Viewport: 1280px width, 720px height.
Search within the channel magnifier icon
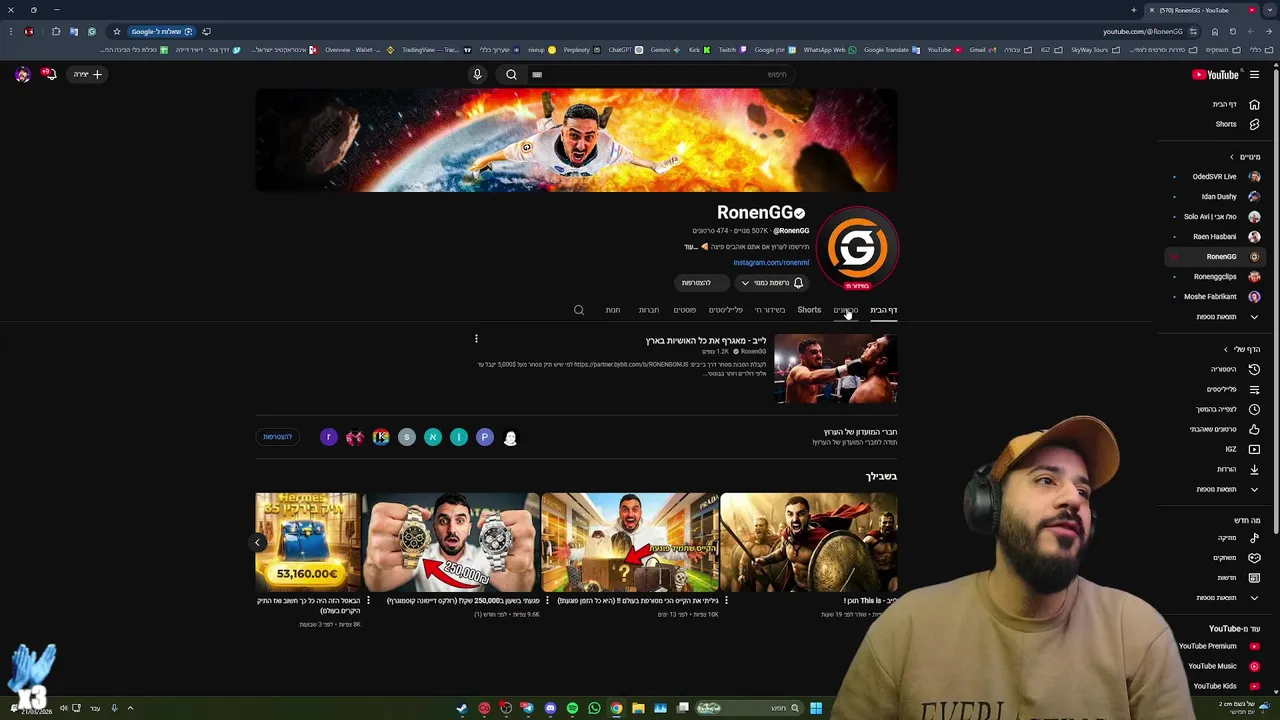coord(579,310)
